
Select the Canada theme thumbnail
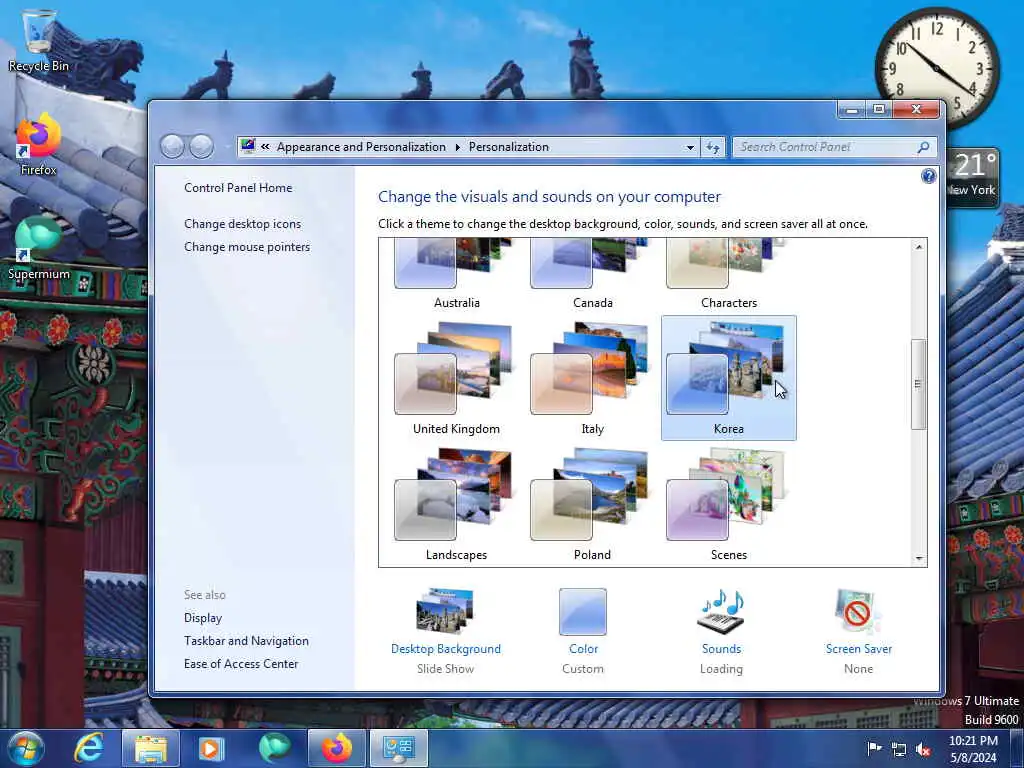pos(592,274)
